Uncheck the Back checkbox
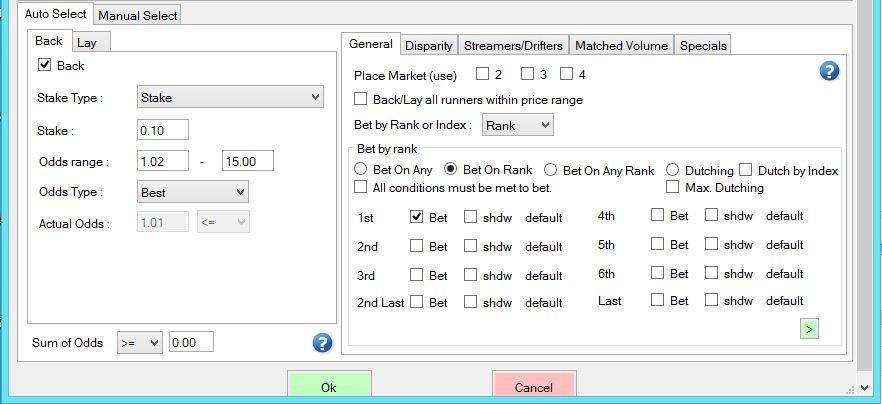 pyautogui.click(x=44, y=65)
